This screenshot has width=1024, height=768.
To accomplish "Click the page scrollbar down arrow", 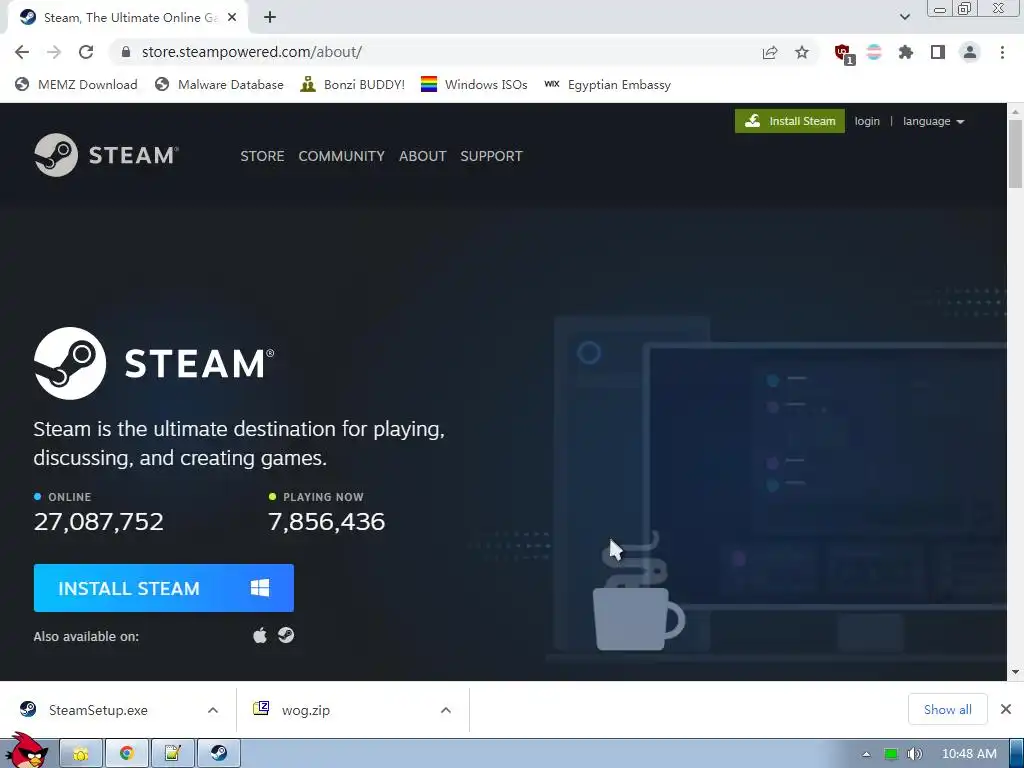I will tap(1016, 672).
